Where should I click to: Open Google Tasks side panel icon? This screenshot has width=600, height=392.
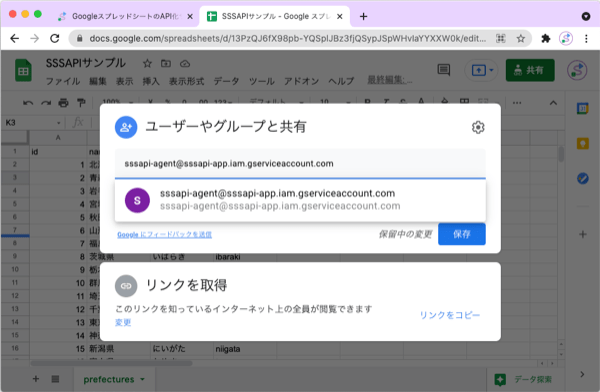click(582, 178)
